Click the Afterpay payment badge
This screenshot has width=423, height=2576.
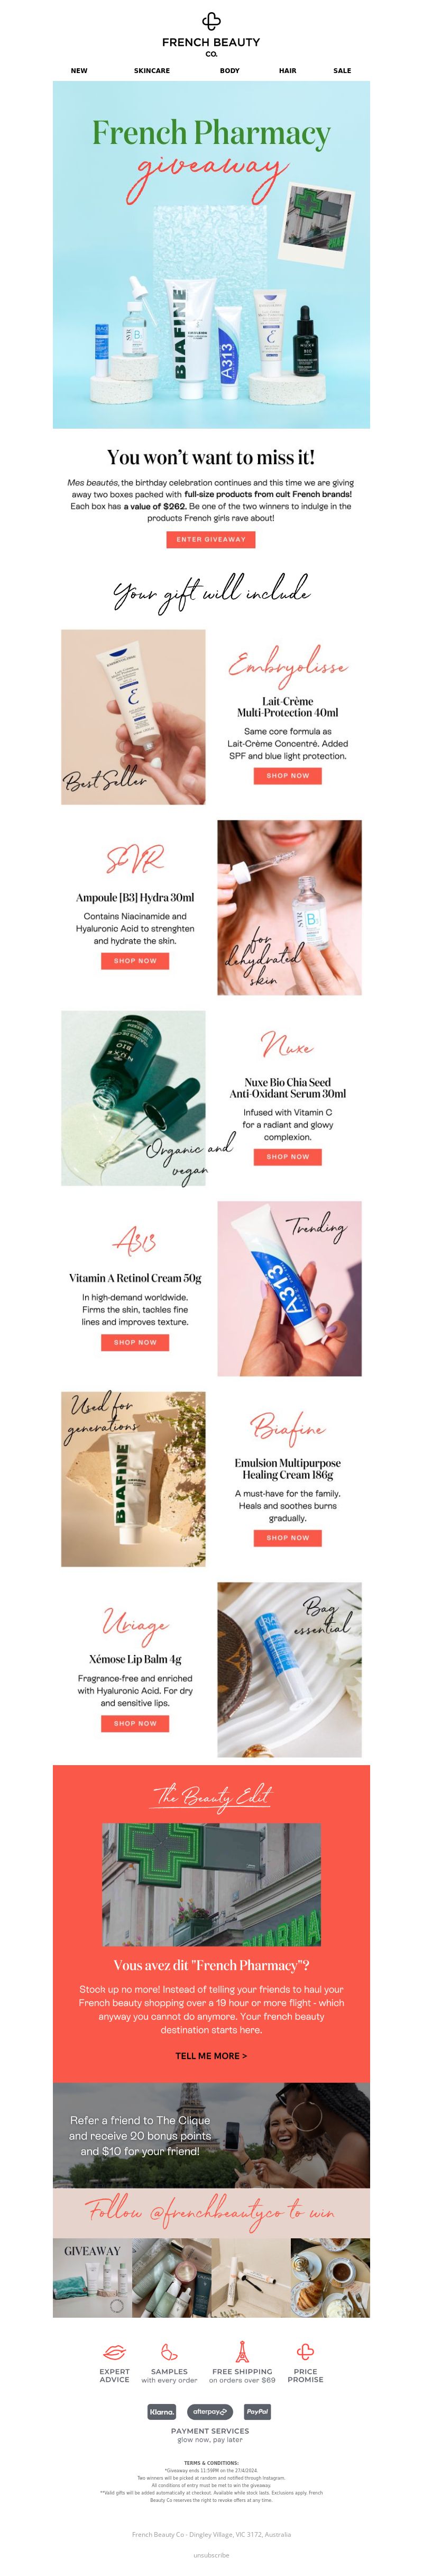[x=211, y=2411]
